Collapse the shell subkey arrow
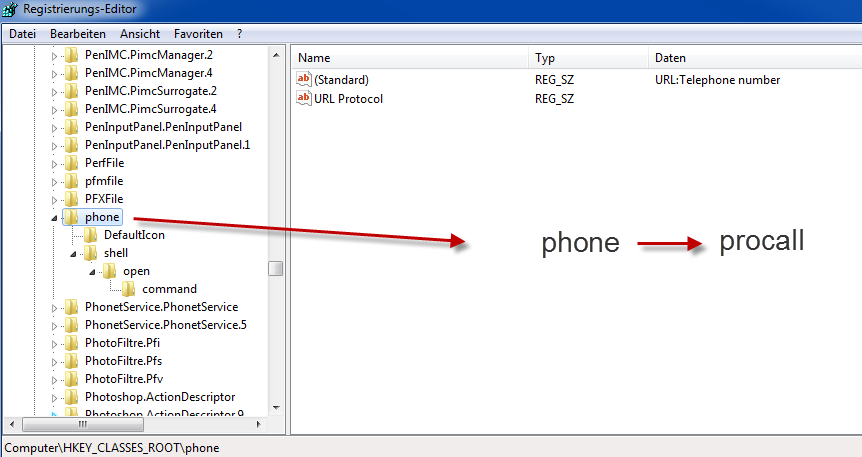 73,253
